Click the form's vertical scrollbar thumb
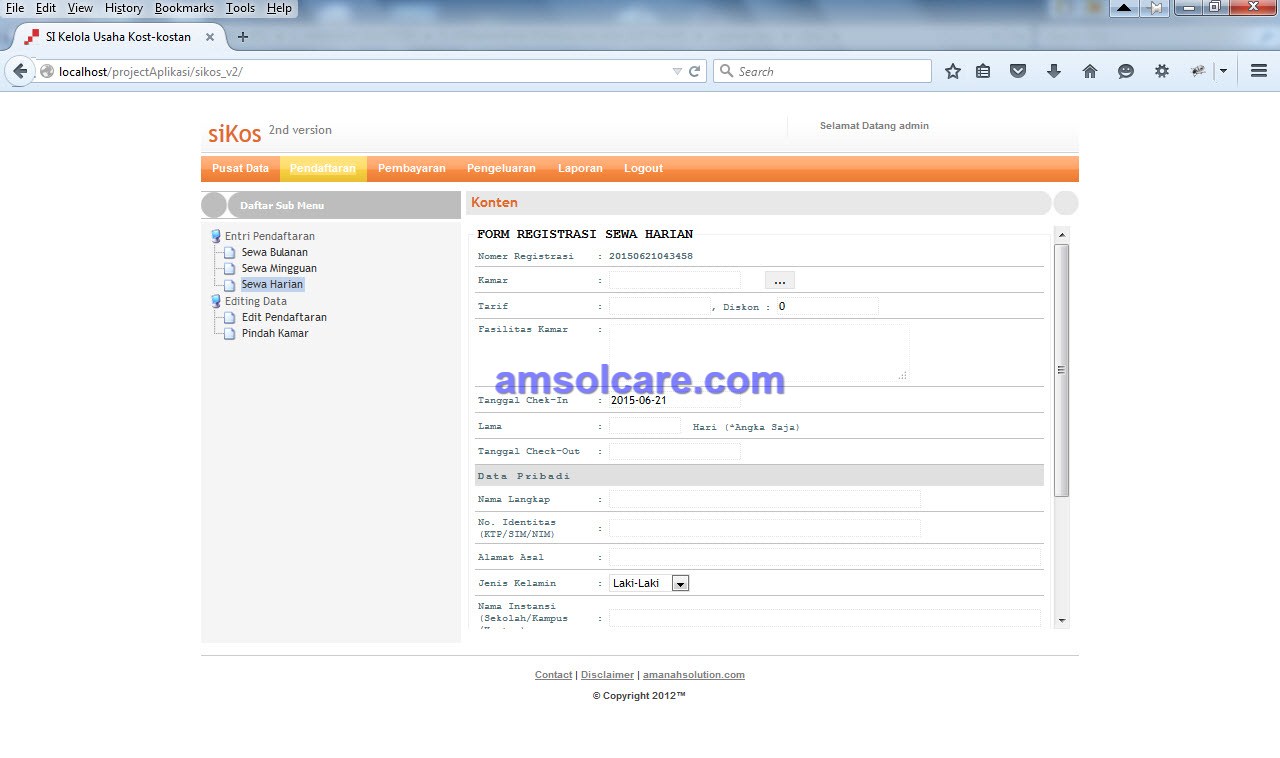The image size is (1280, 758). point(1061,370)
